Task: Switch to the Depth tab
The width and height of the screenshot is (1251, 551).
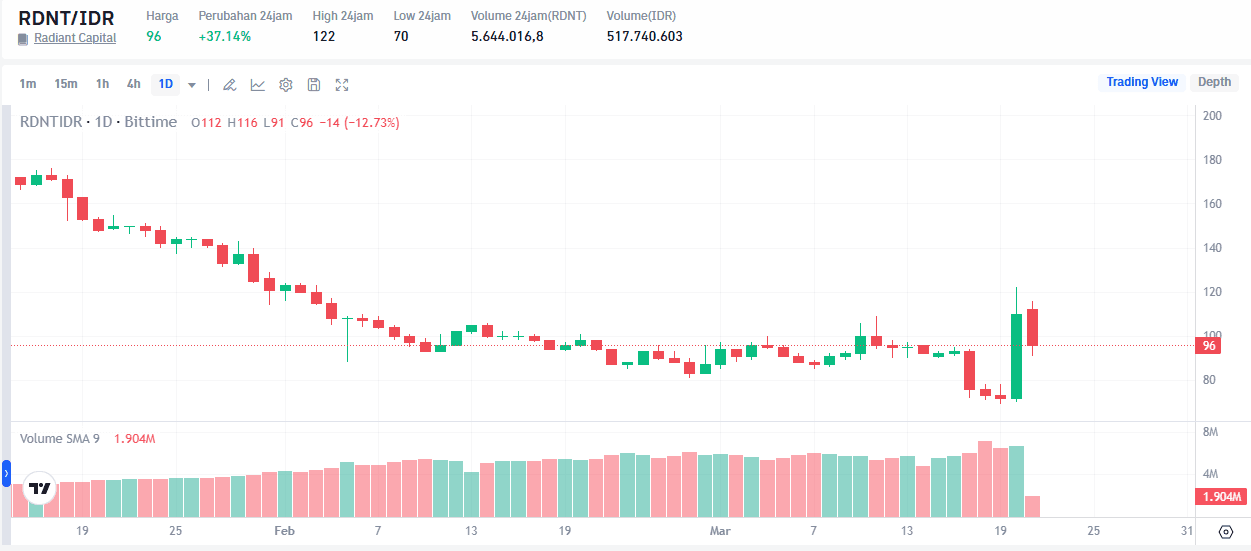Action: 1214,82
